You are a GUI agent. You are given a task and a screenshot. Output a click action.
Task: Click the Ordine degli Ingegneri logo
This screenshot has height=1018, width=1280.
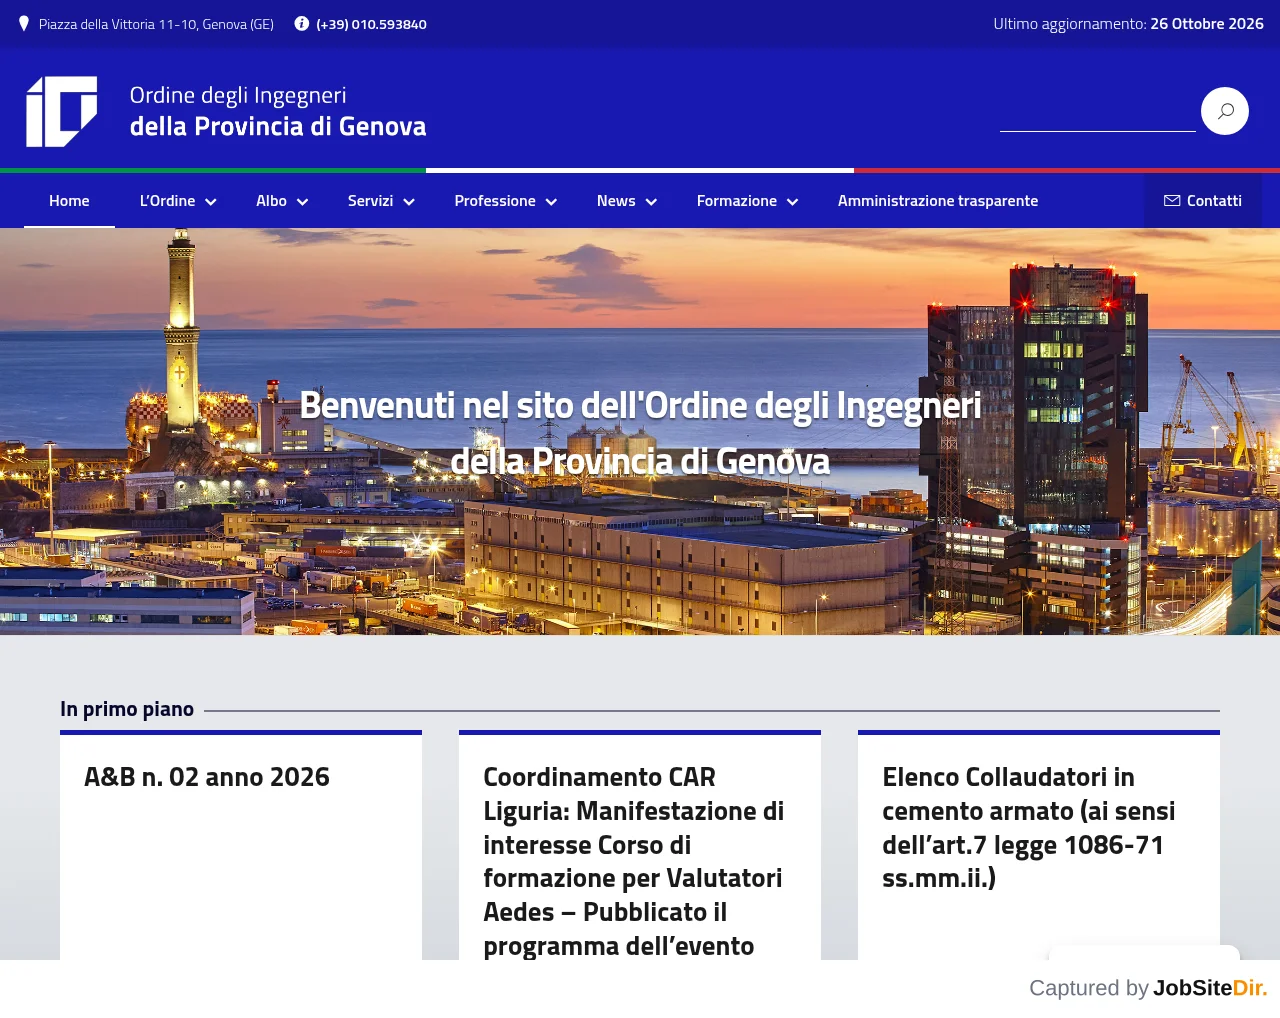click(62, 111)
